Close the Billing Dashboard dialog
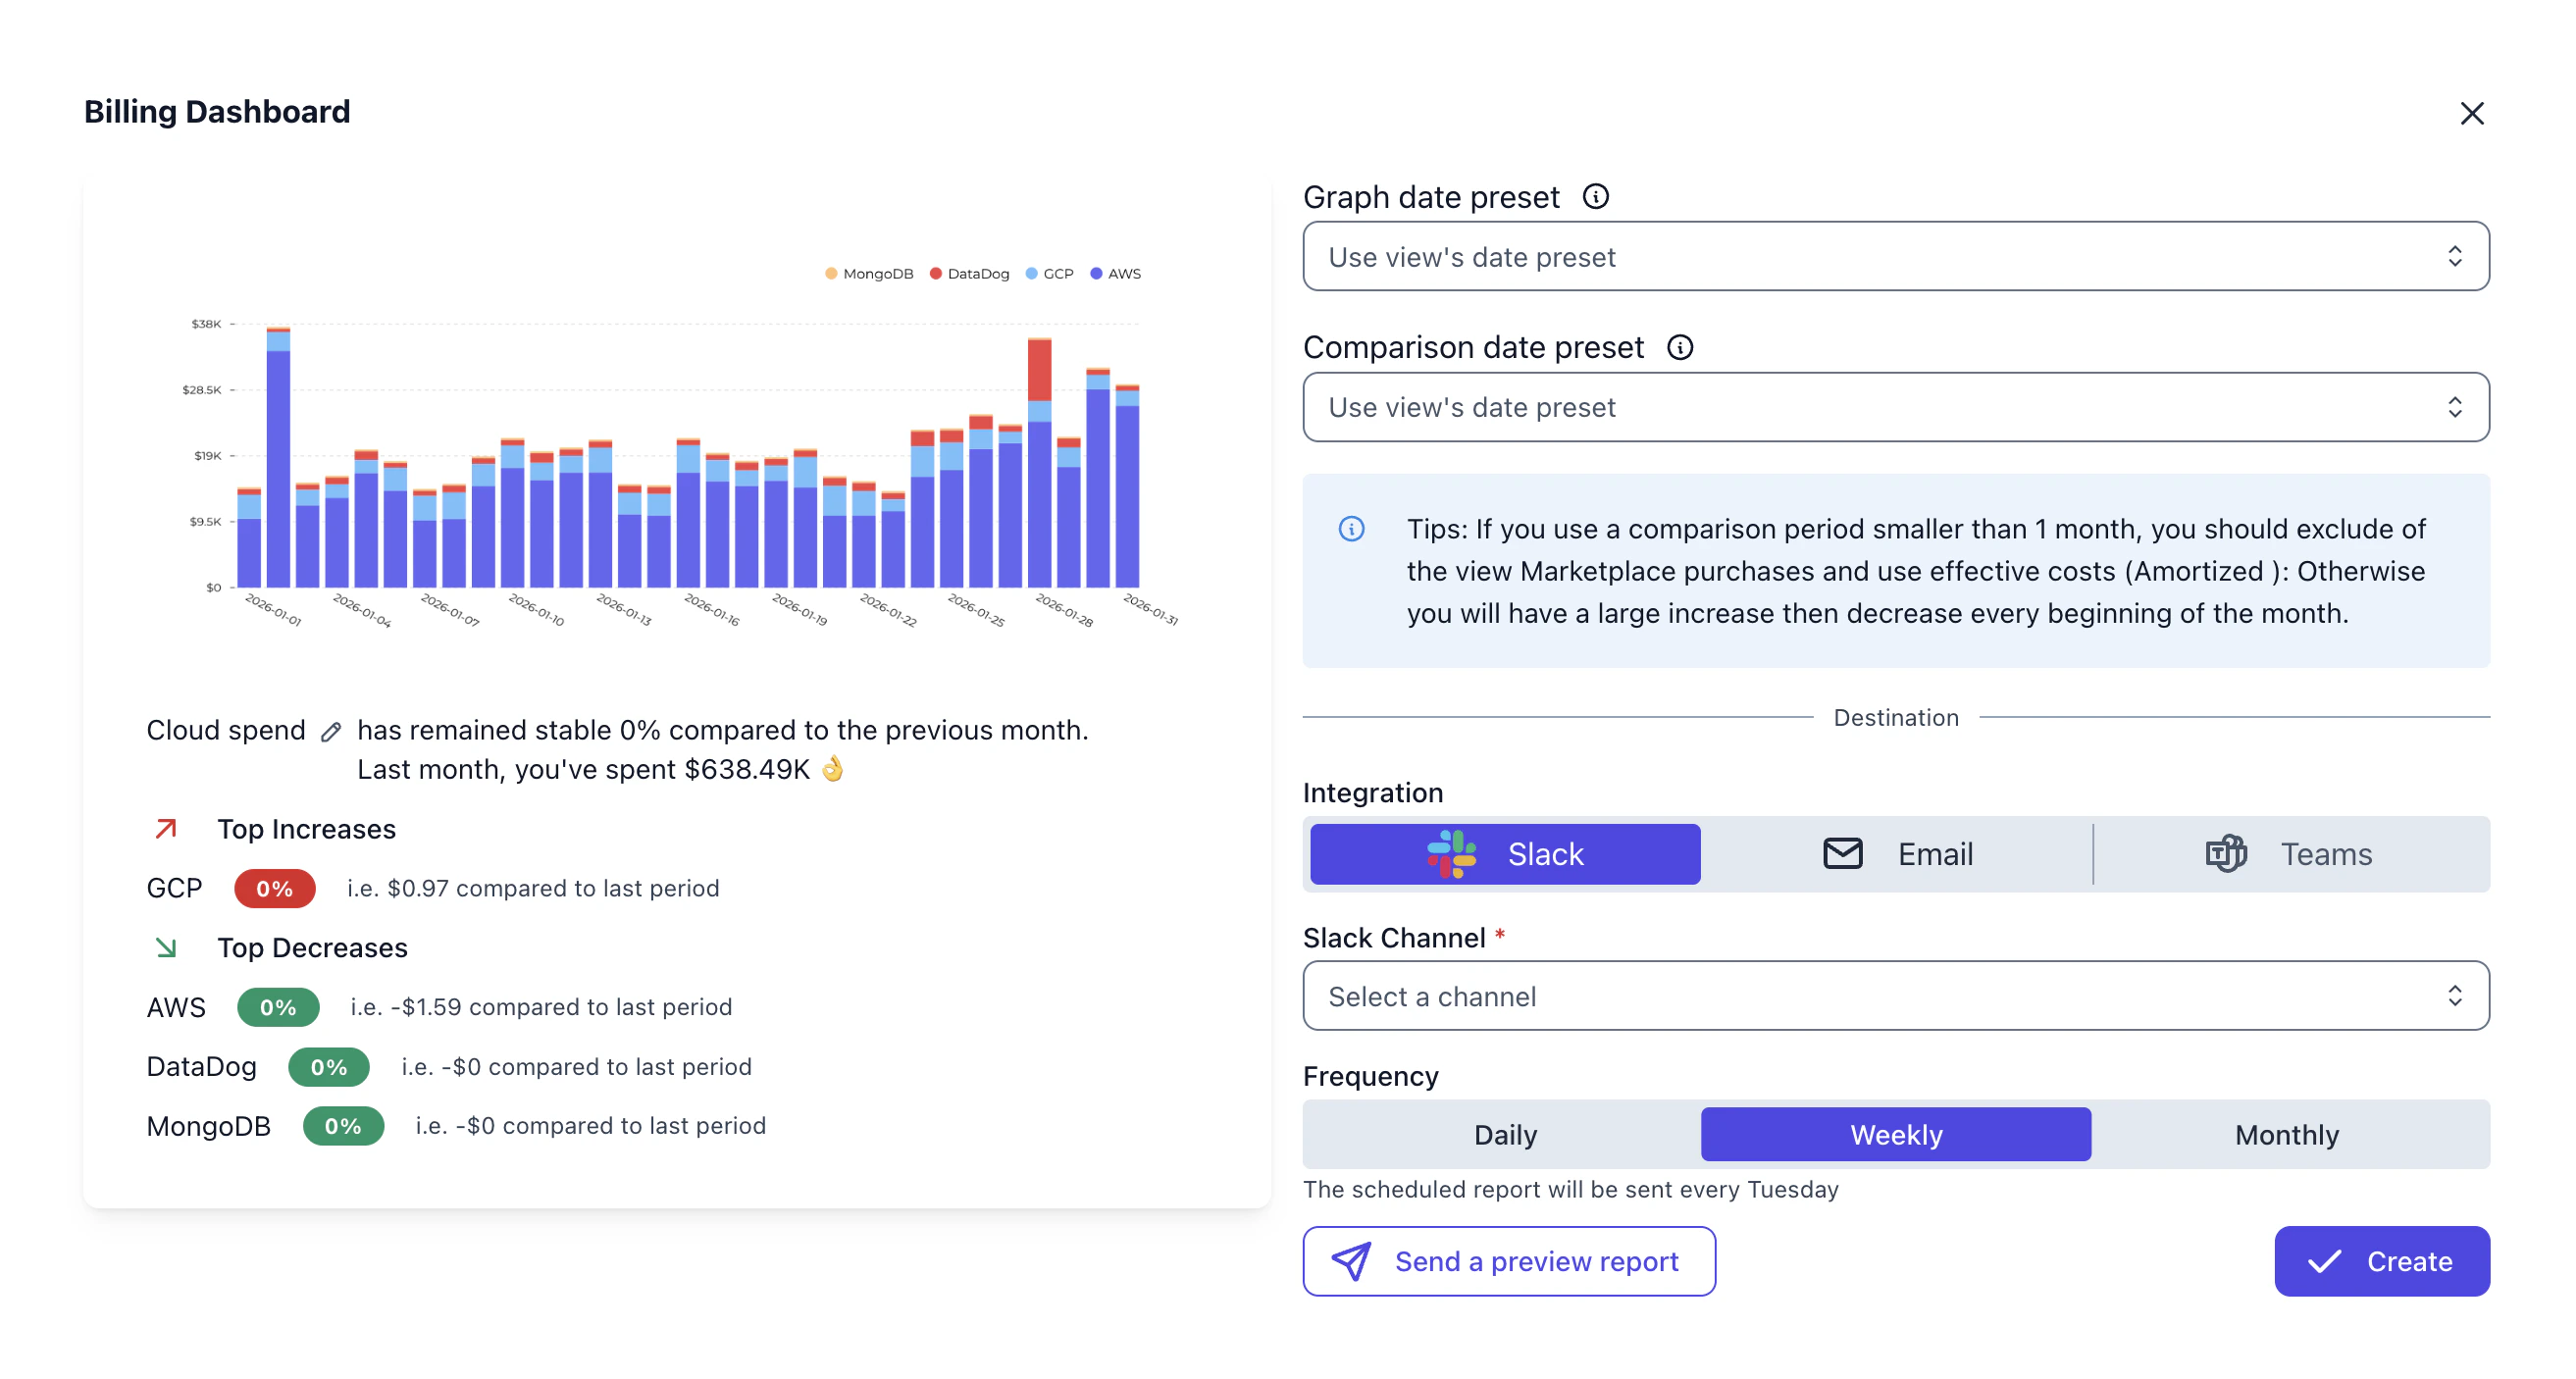The image size is (2576, 1379). pos(2472,113)
